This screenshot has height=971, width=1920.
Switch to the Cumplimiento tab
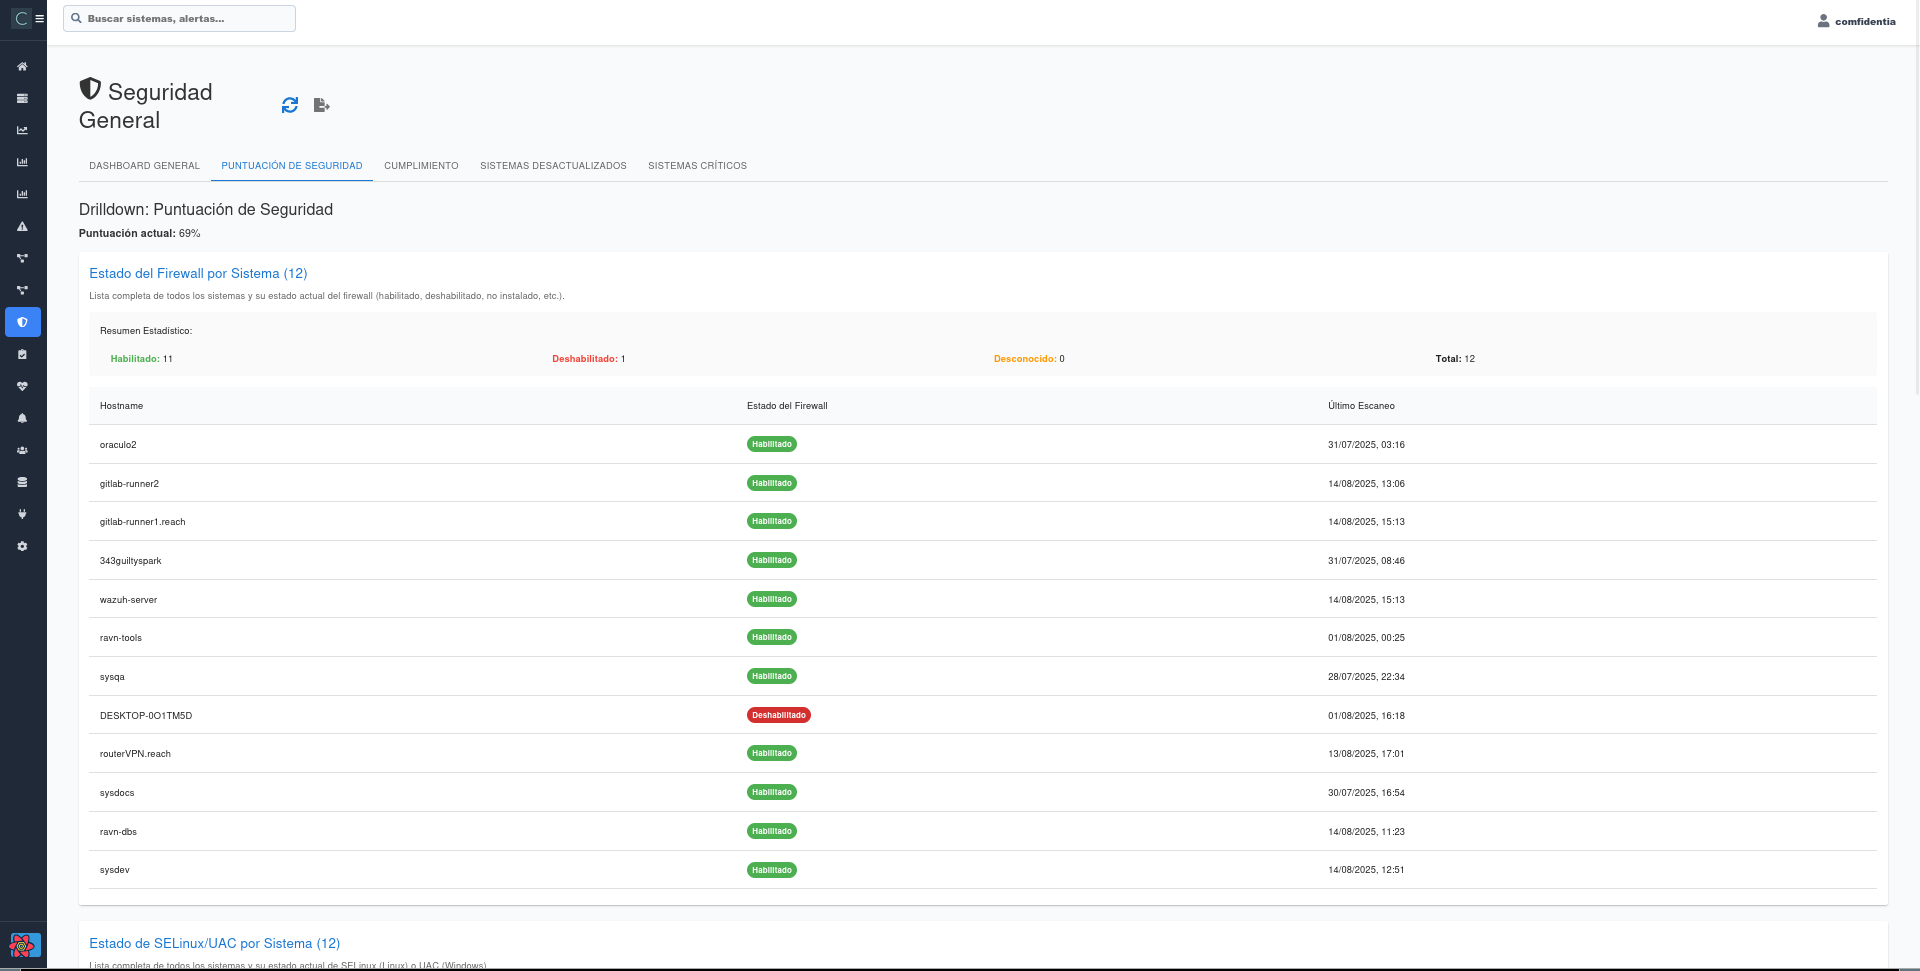coord(421,166)
